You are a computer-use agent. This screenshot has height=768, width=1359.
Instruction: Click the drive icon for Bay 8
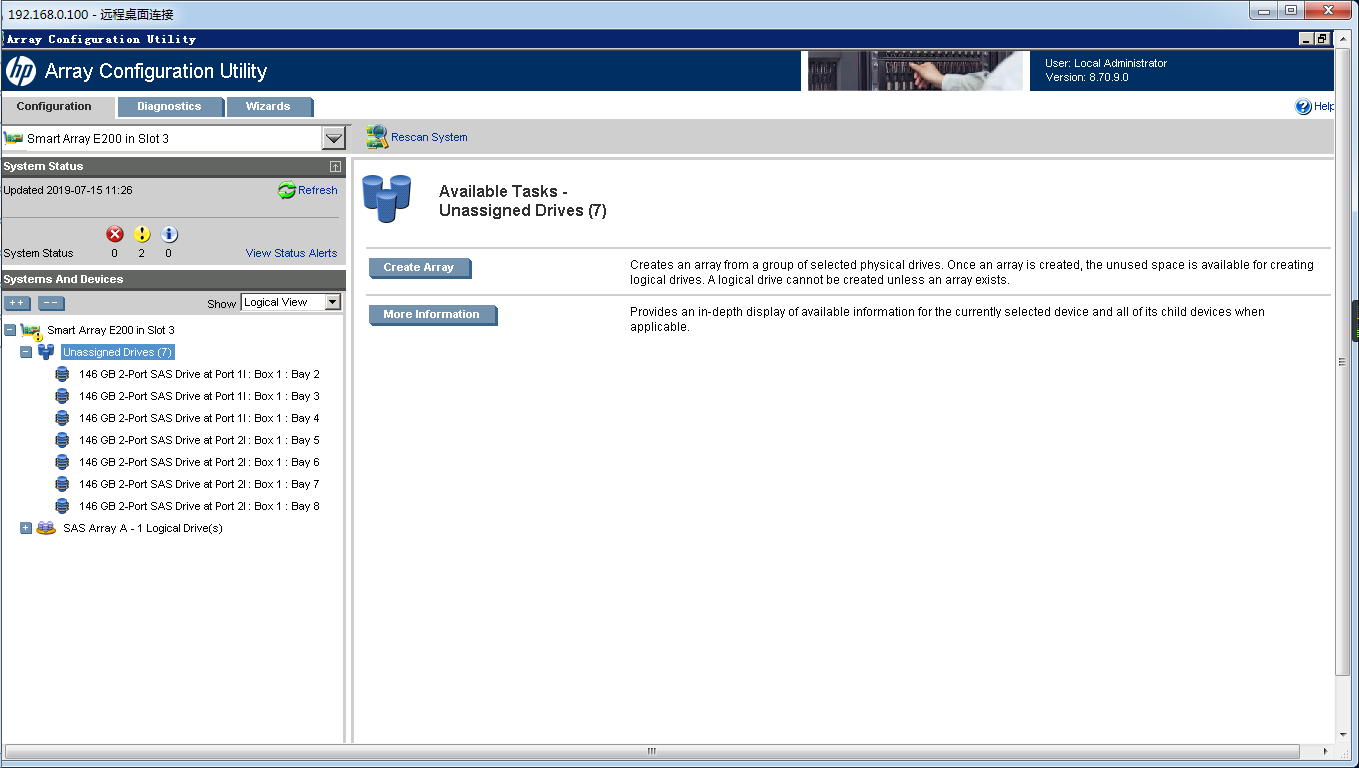point(62,506)
